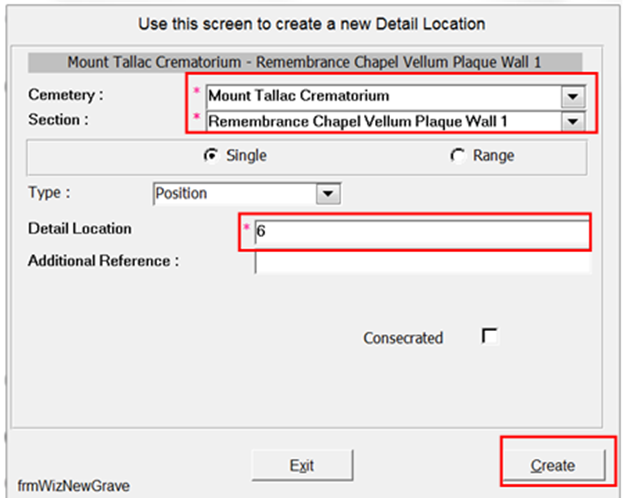Click the Mount Tallac Crematorium cemetery field

point(384,96)
